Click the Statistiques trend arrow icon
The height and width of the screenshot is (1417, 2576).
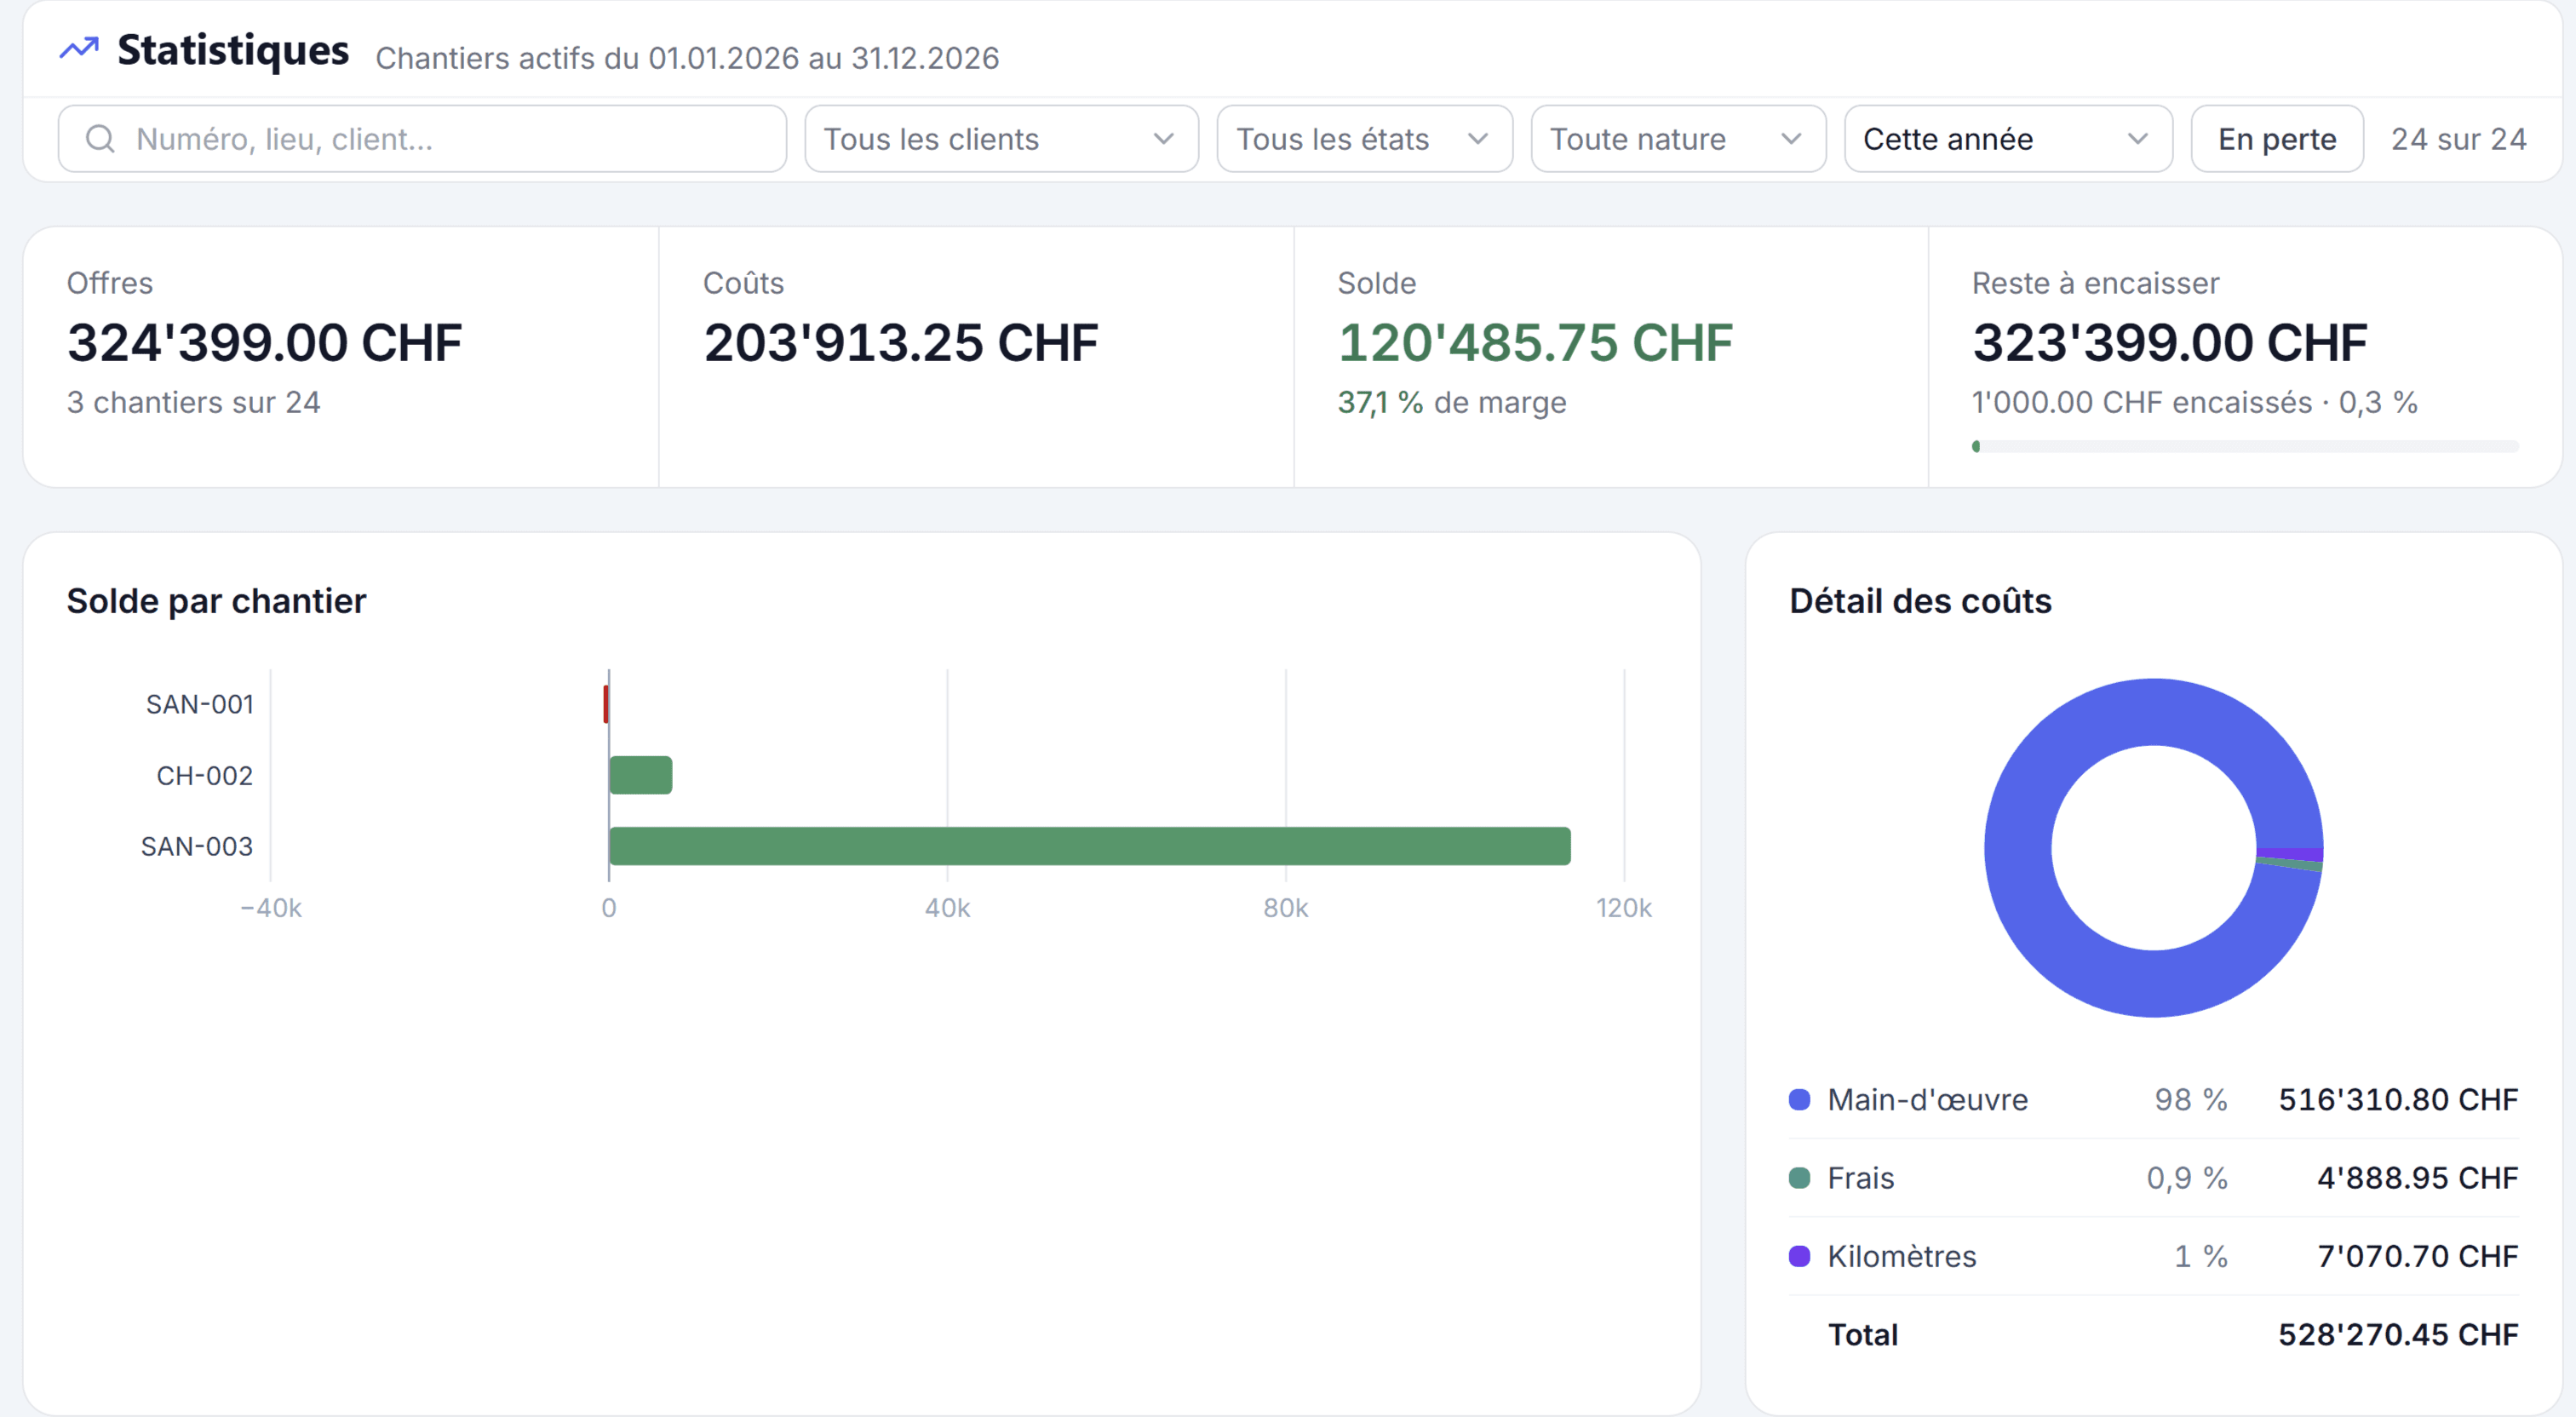tap(79, 48)
